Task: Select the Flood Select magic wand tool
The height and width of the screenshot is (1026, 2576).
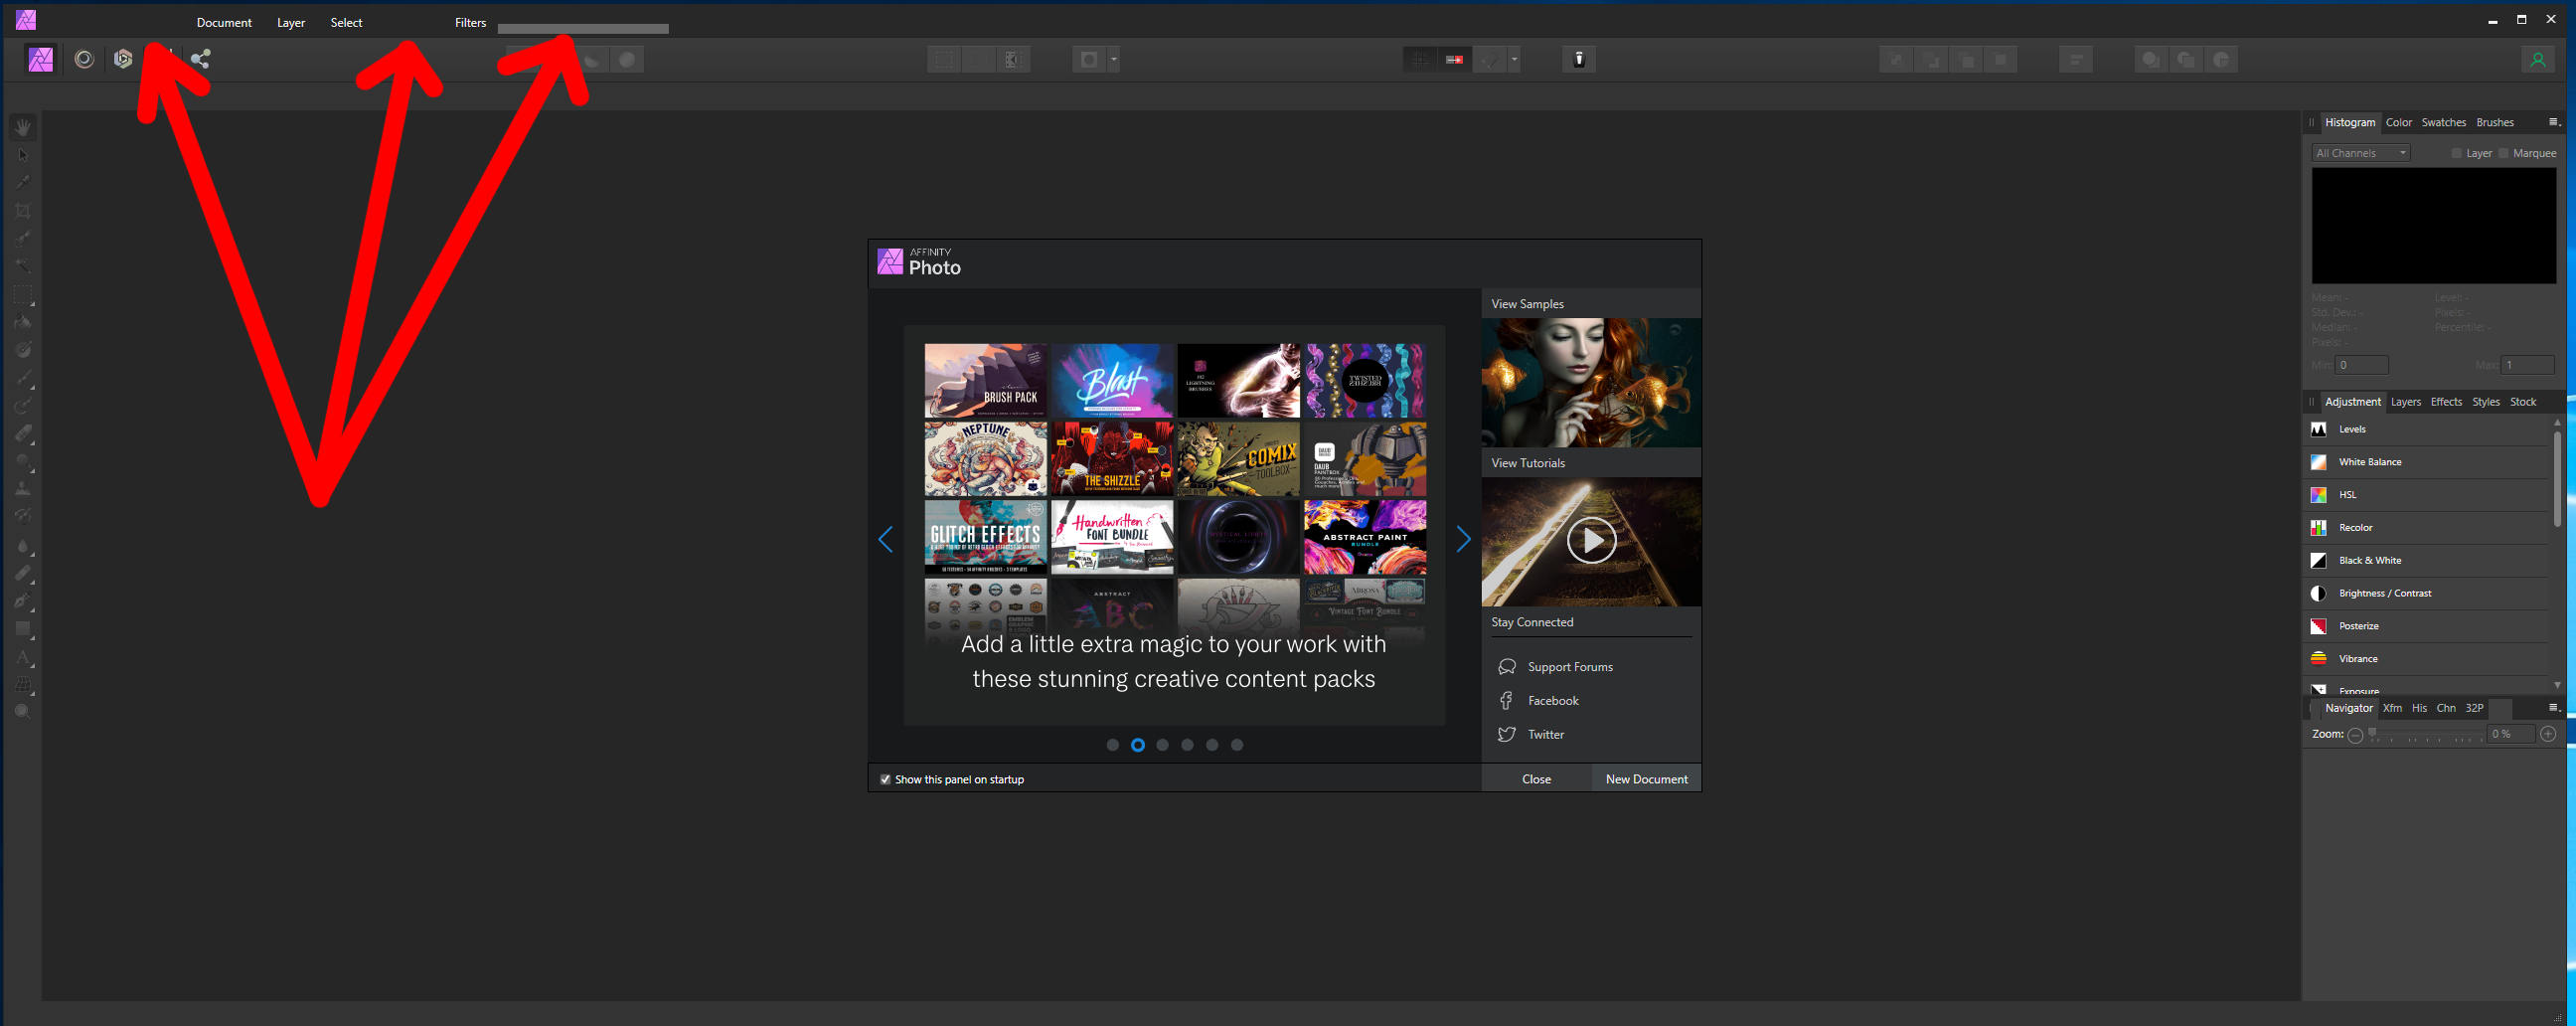Action: click(23, 267)
